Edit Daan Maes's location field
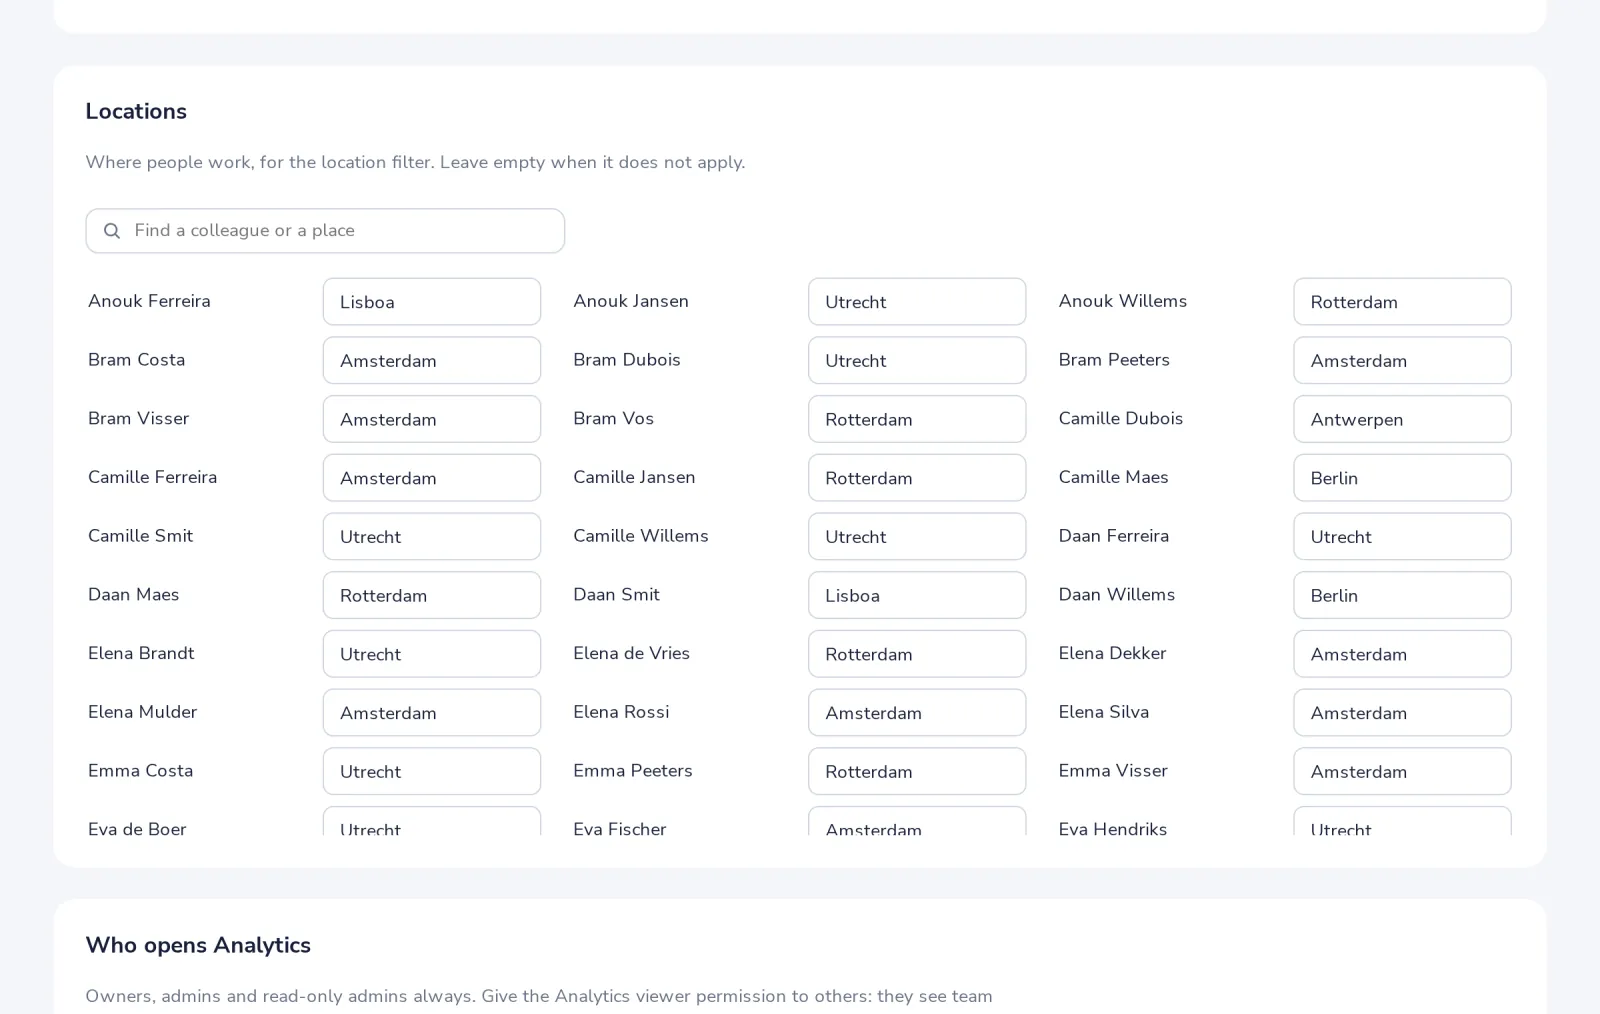 tap(432, 595)
